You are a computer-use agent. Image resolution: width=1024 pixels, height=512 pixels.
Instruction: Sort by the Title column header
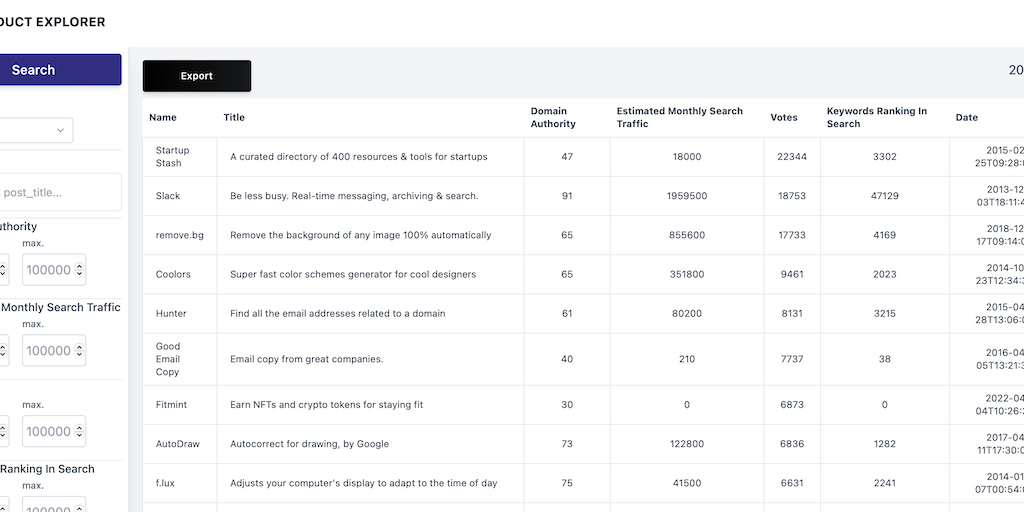pos(234,118)
